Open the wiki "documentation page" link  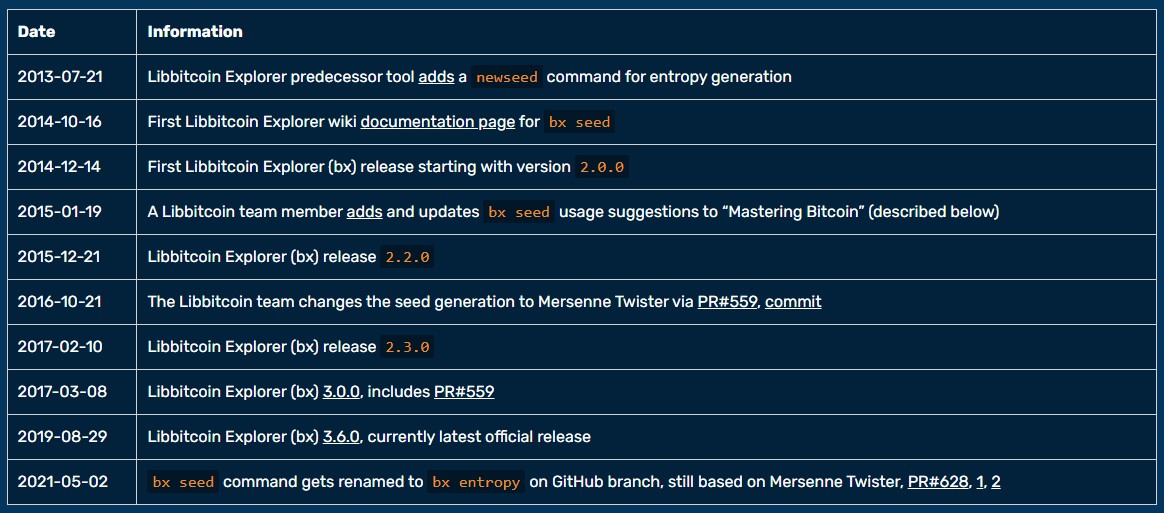pyautogui.click(x=438, y=122)
